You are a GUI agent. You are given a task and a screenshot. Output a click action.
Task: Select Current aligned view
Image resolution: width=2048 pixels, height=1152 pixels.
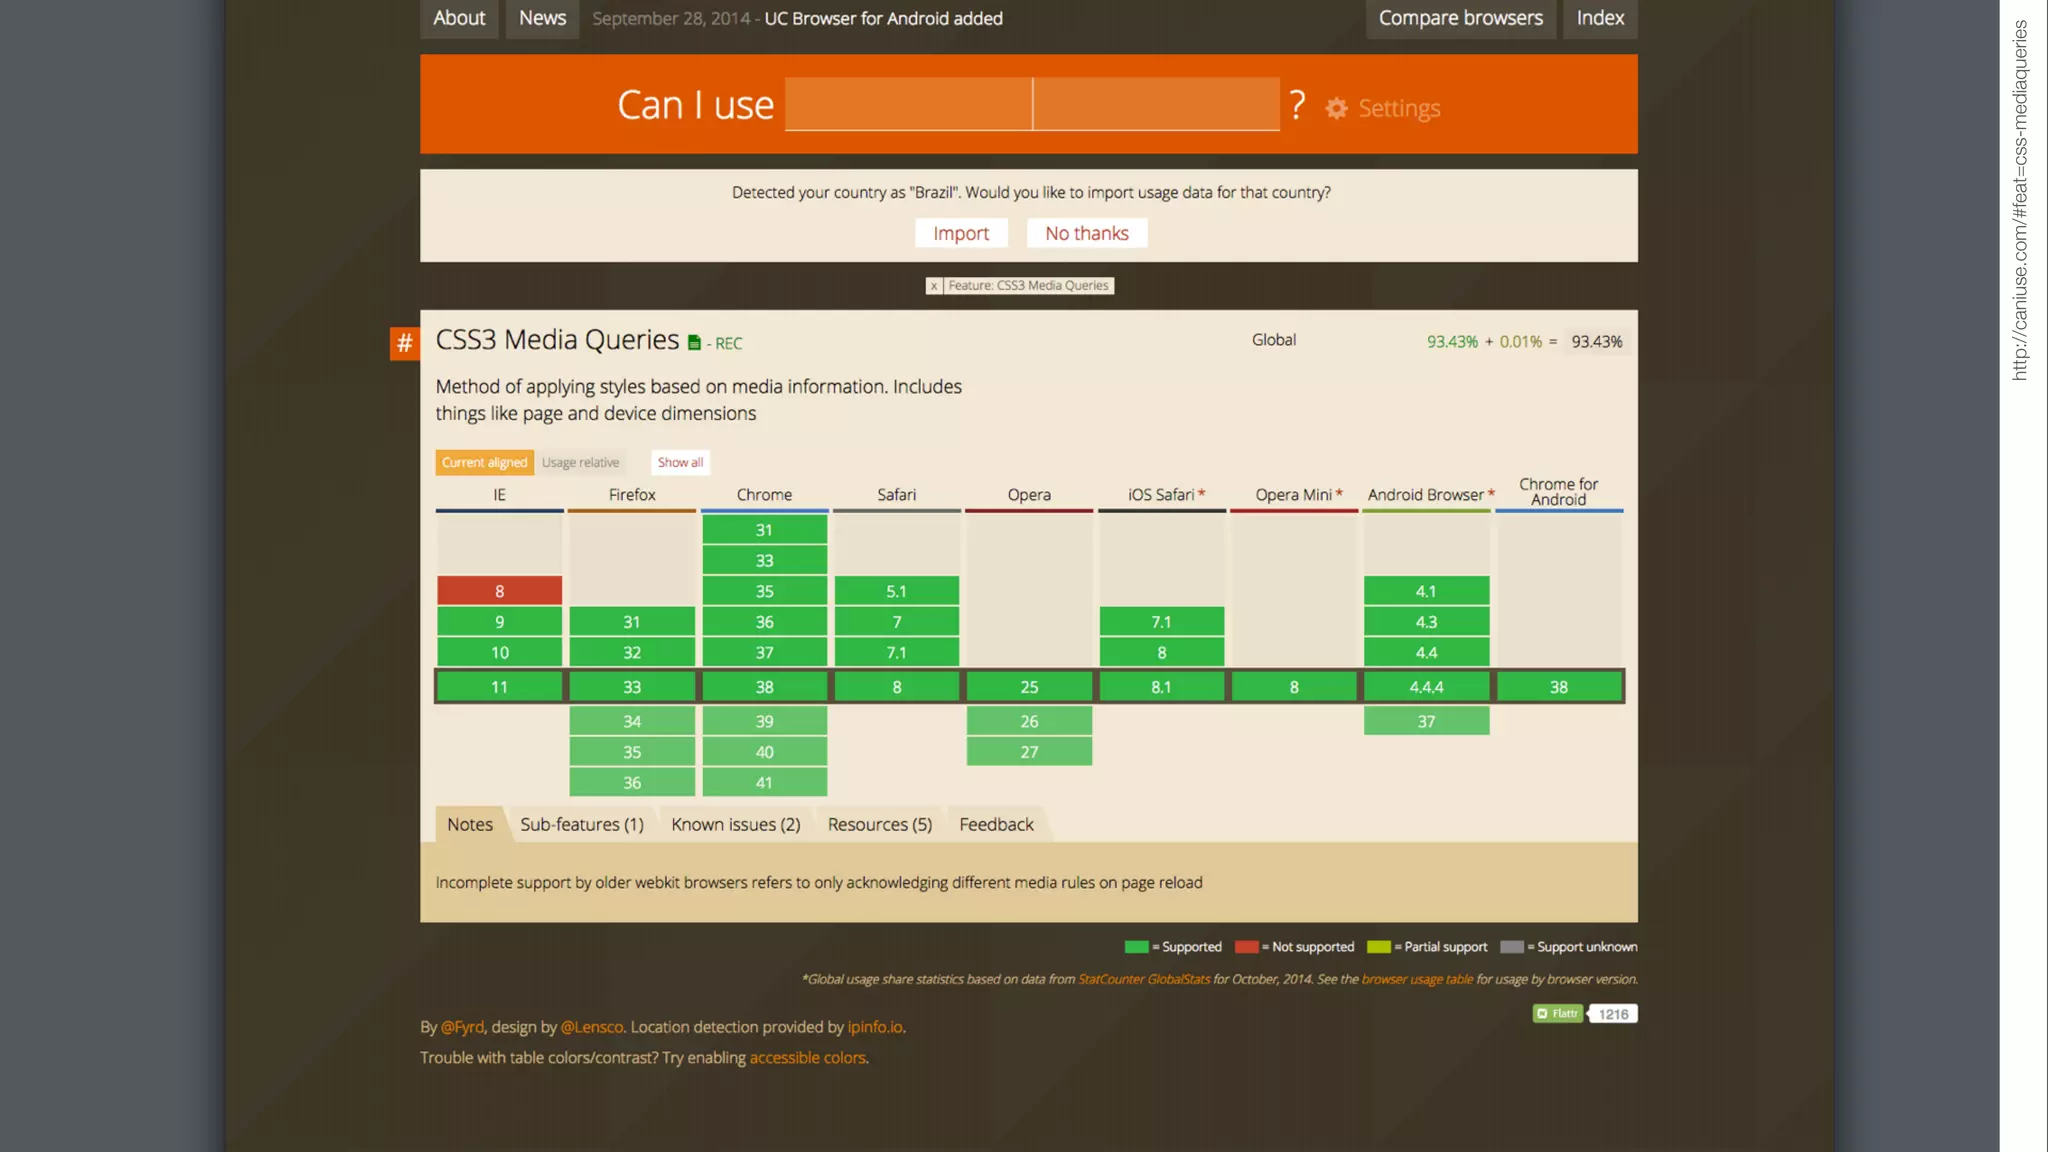484,462
